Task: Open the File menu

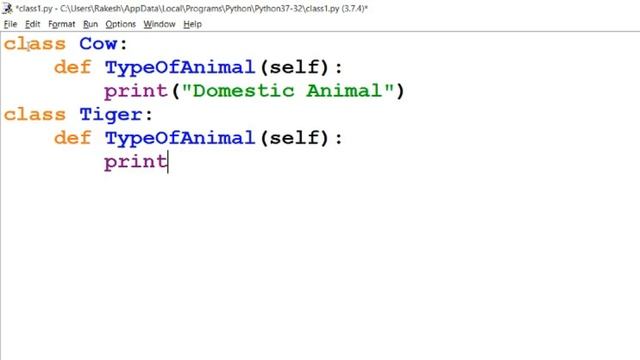Action: 10,24
